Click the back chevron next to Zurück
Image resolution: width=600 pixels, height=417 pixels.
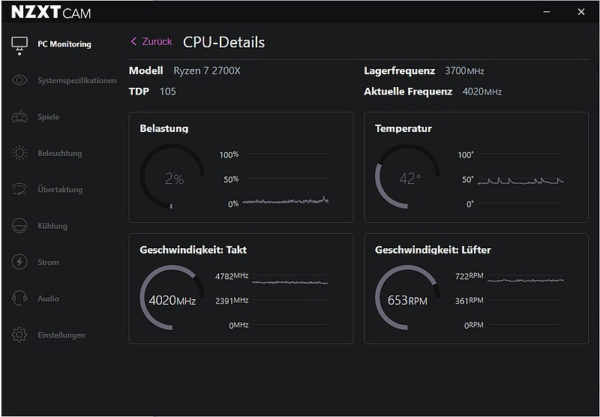click(x=134, y=42)
